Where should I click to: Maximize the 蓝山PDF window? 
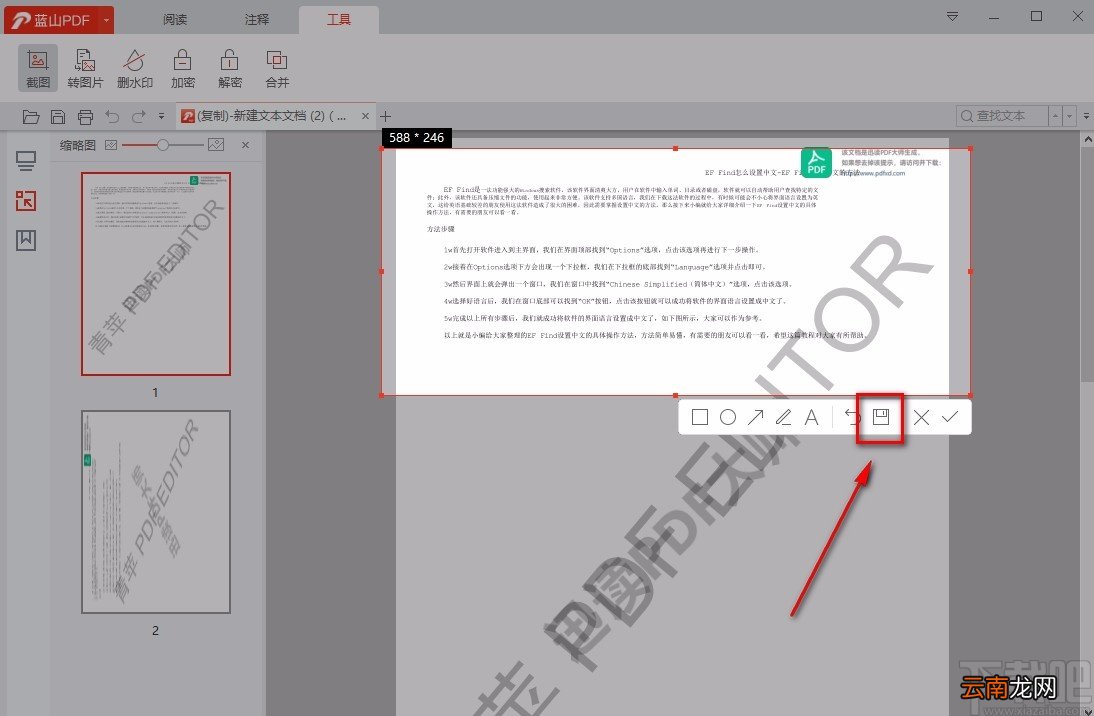pos(1036,16)
